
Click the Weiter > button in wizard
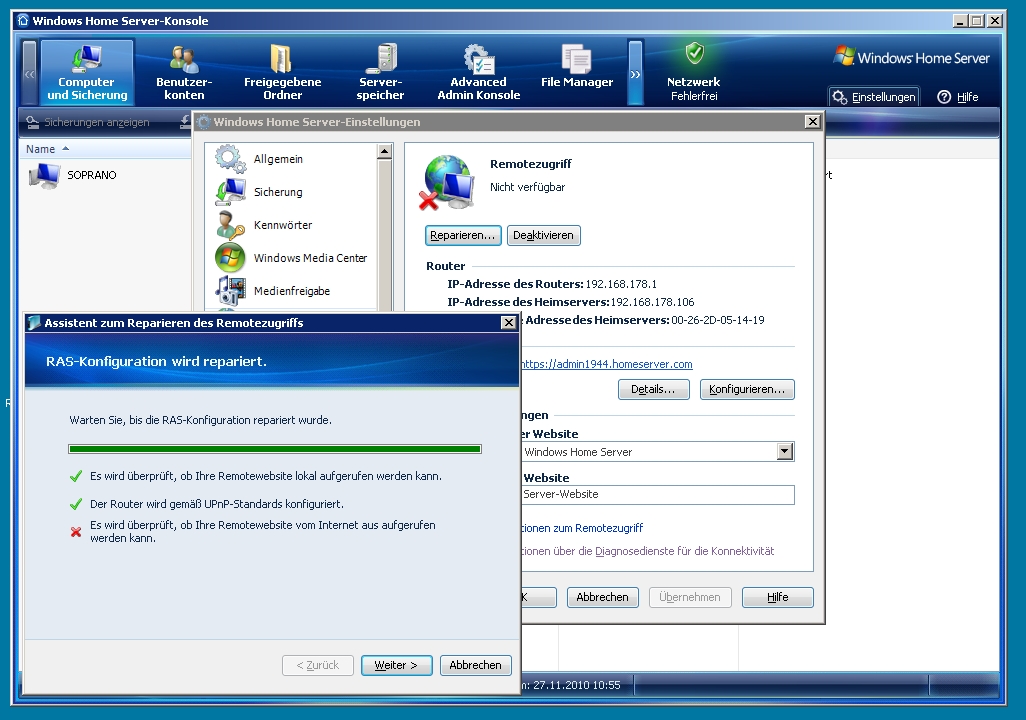pos(397,666)
